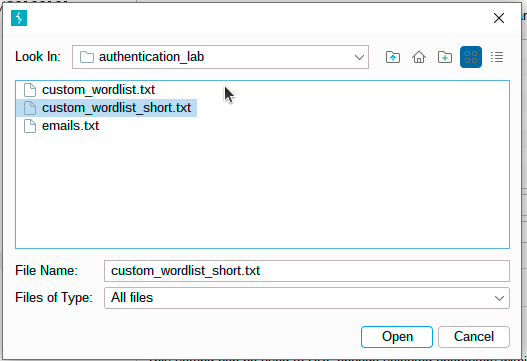Click the Cancel button
Image resolution: width=527 pixels, height=361 pixels.
click(474, 337)
